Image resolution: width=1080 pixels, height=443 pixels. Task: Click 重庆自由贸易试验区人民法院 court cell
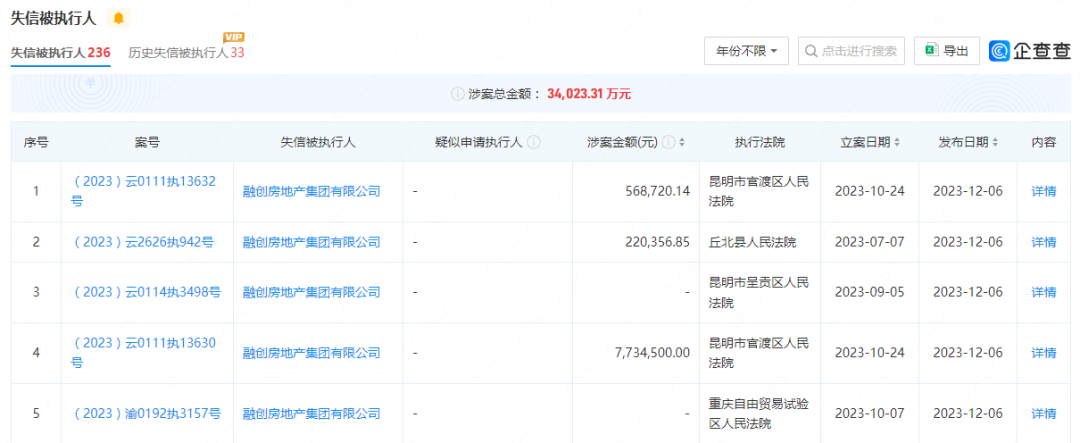(x=759, y=413)
